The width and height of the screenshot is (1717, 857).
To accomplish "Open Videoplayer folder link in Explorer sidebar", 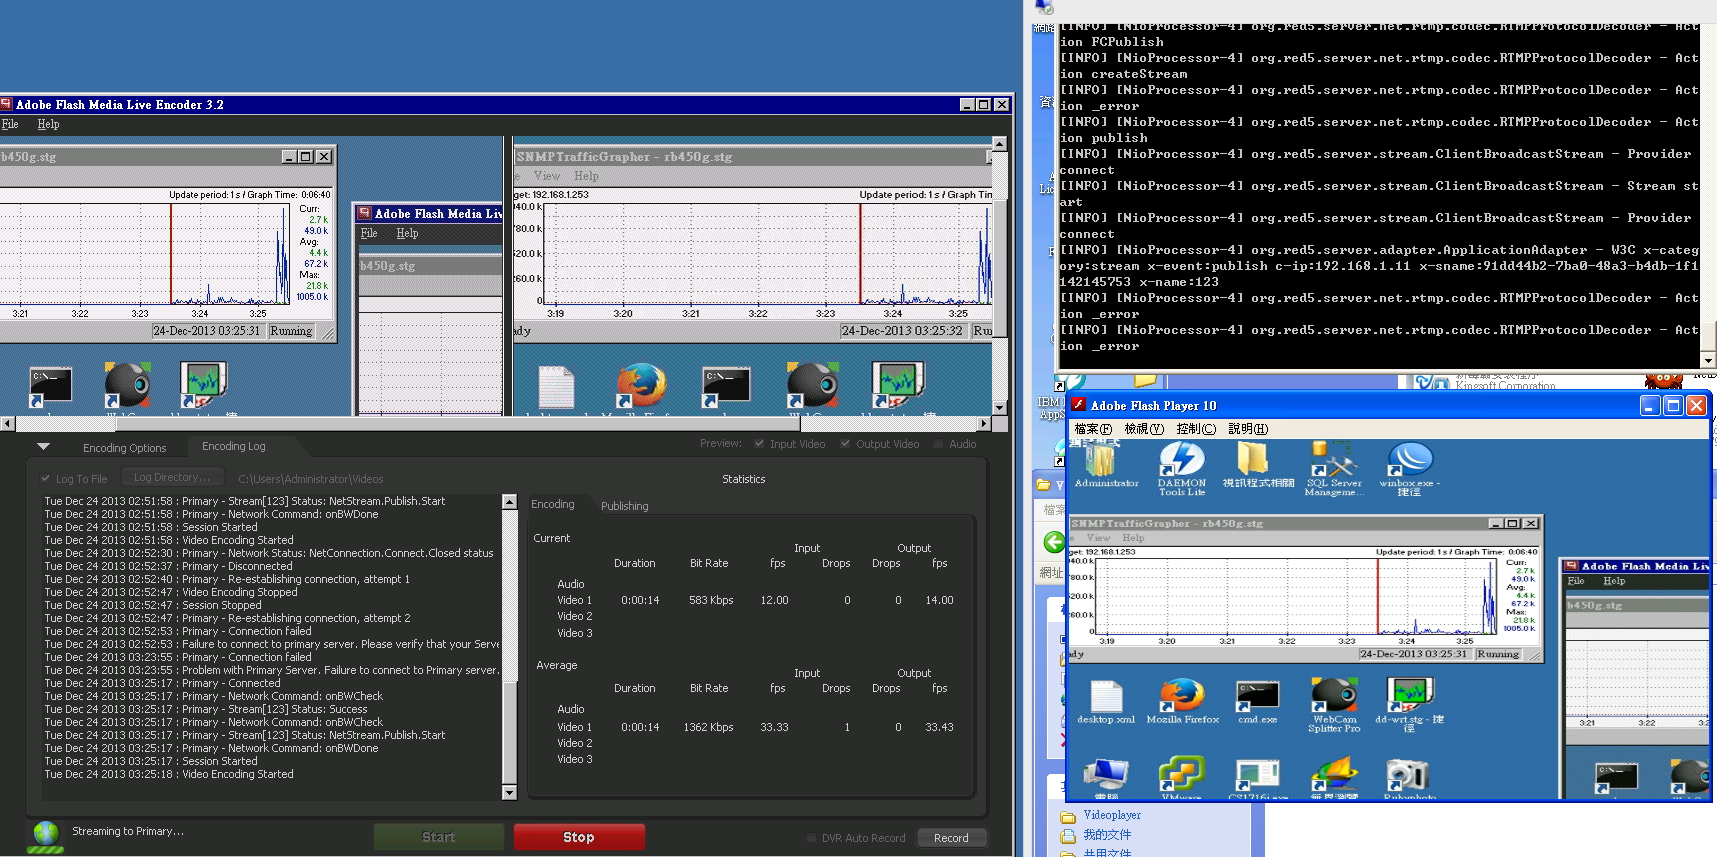I will [x=1112, y=815].
